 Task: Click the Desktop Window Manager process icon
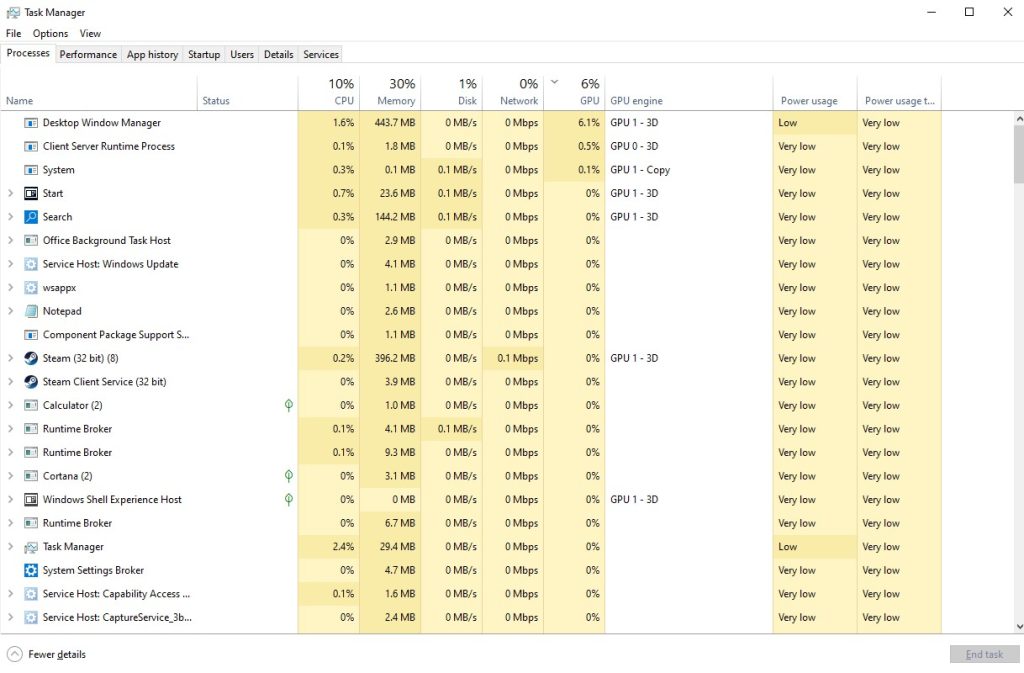[31, 123]
